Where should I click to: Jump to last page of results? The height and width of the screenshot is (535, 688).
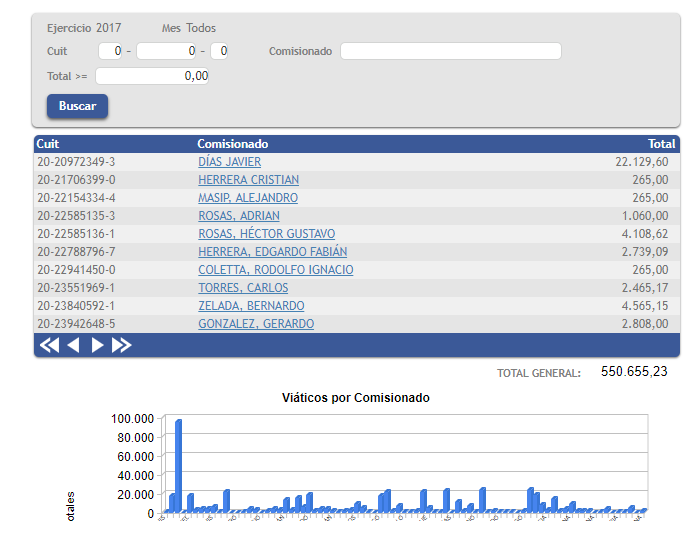(x=122, y=345)
